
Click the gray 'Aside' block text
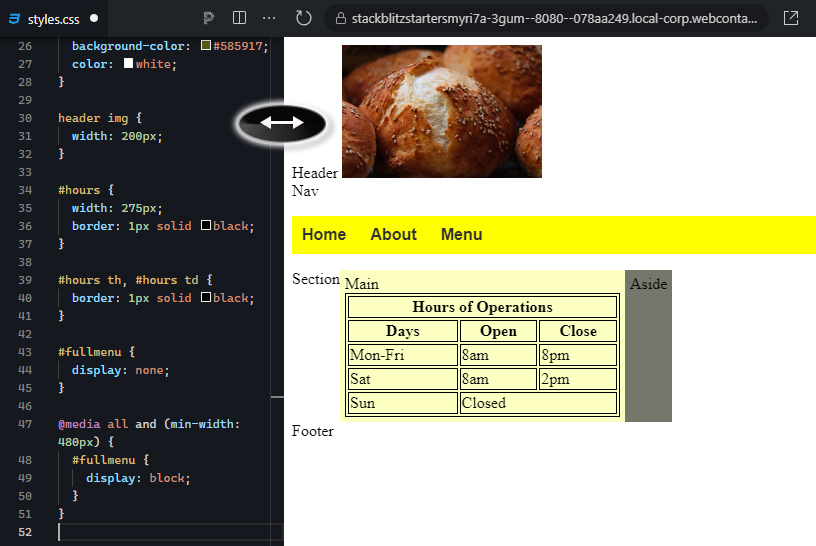tap(648, 284)
